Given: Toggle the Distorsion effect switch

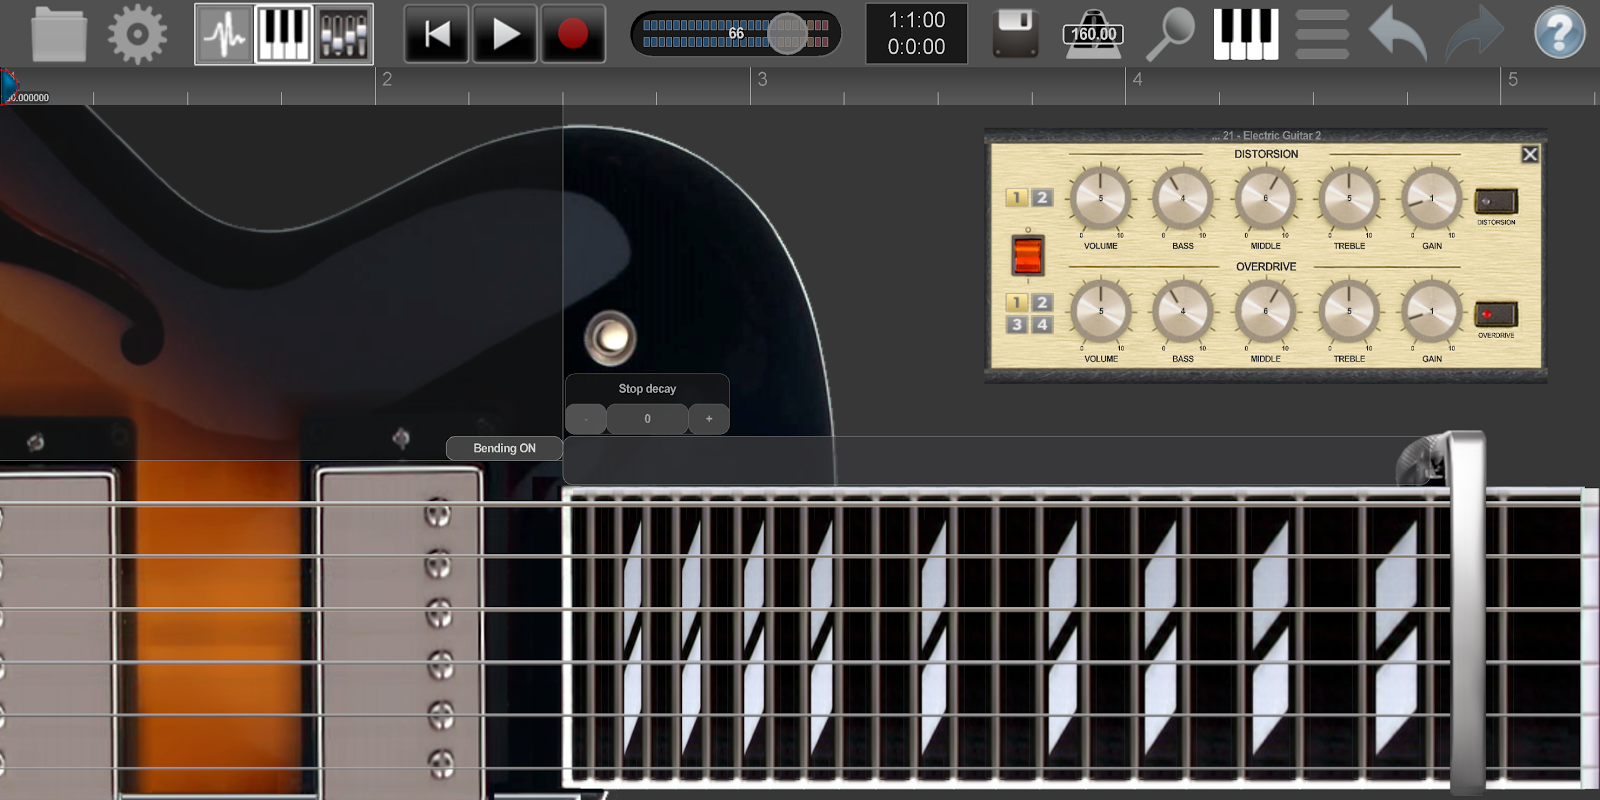Looking at the screenshot, I should click(1495, 201).
